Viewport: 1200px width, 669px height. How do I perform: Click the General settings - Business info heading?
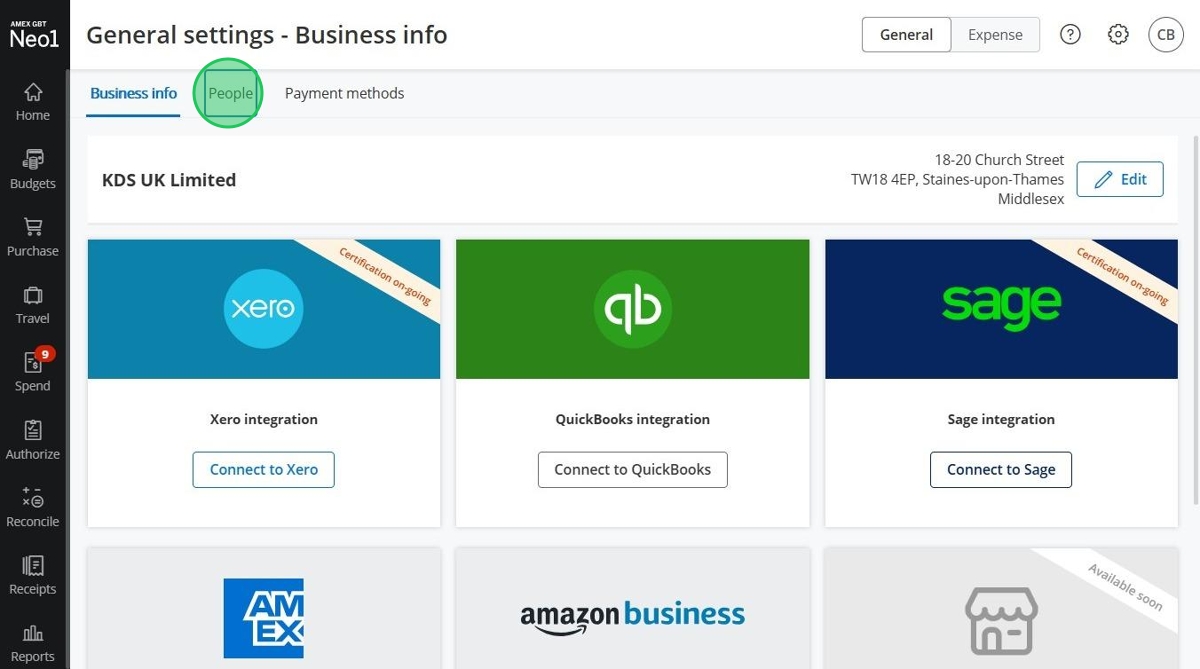[x=267, y=35]
